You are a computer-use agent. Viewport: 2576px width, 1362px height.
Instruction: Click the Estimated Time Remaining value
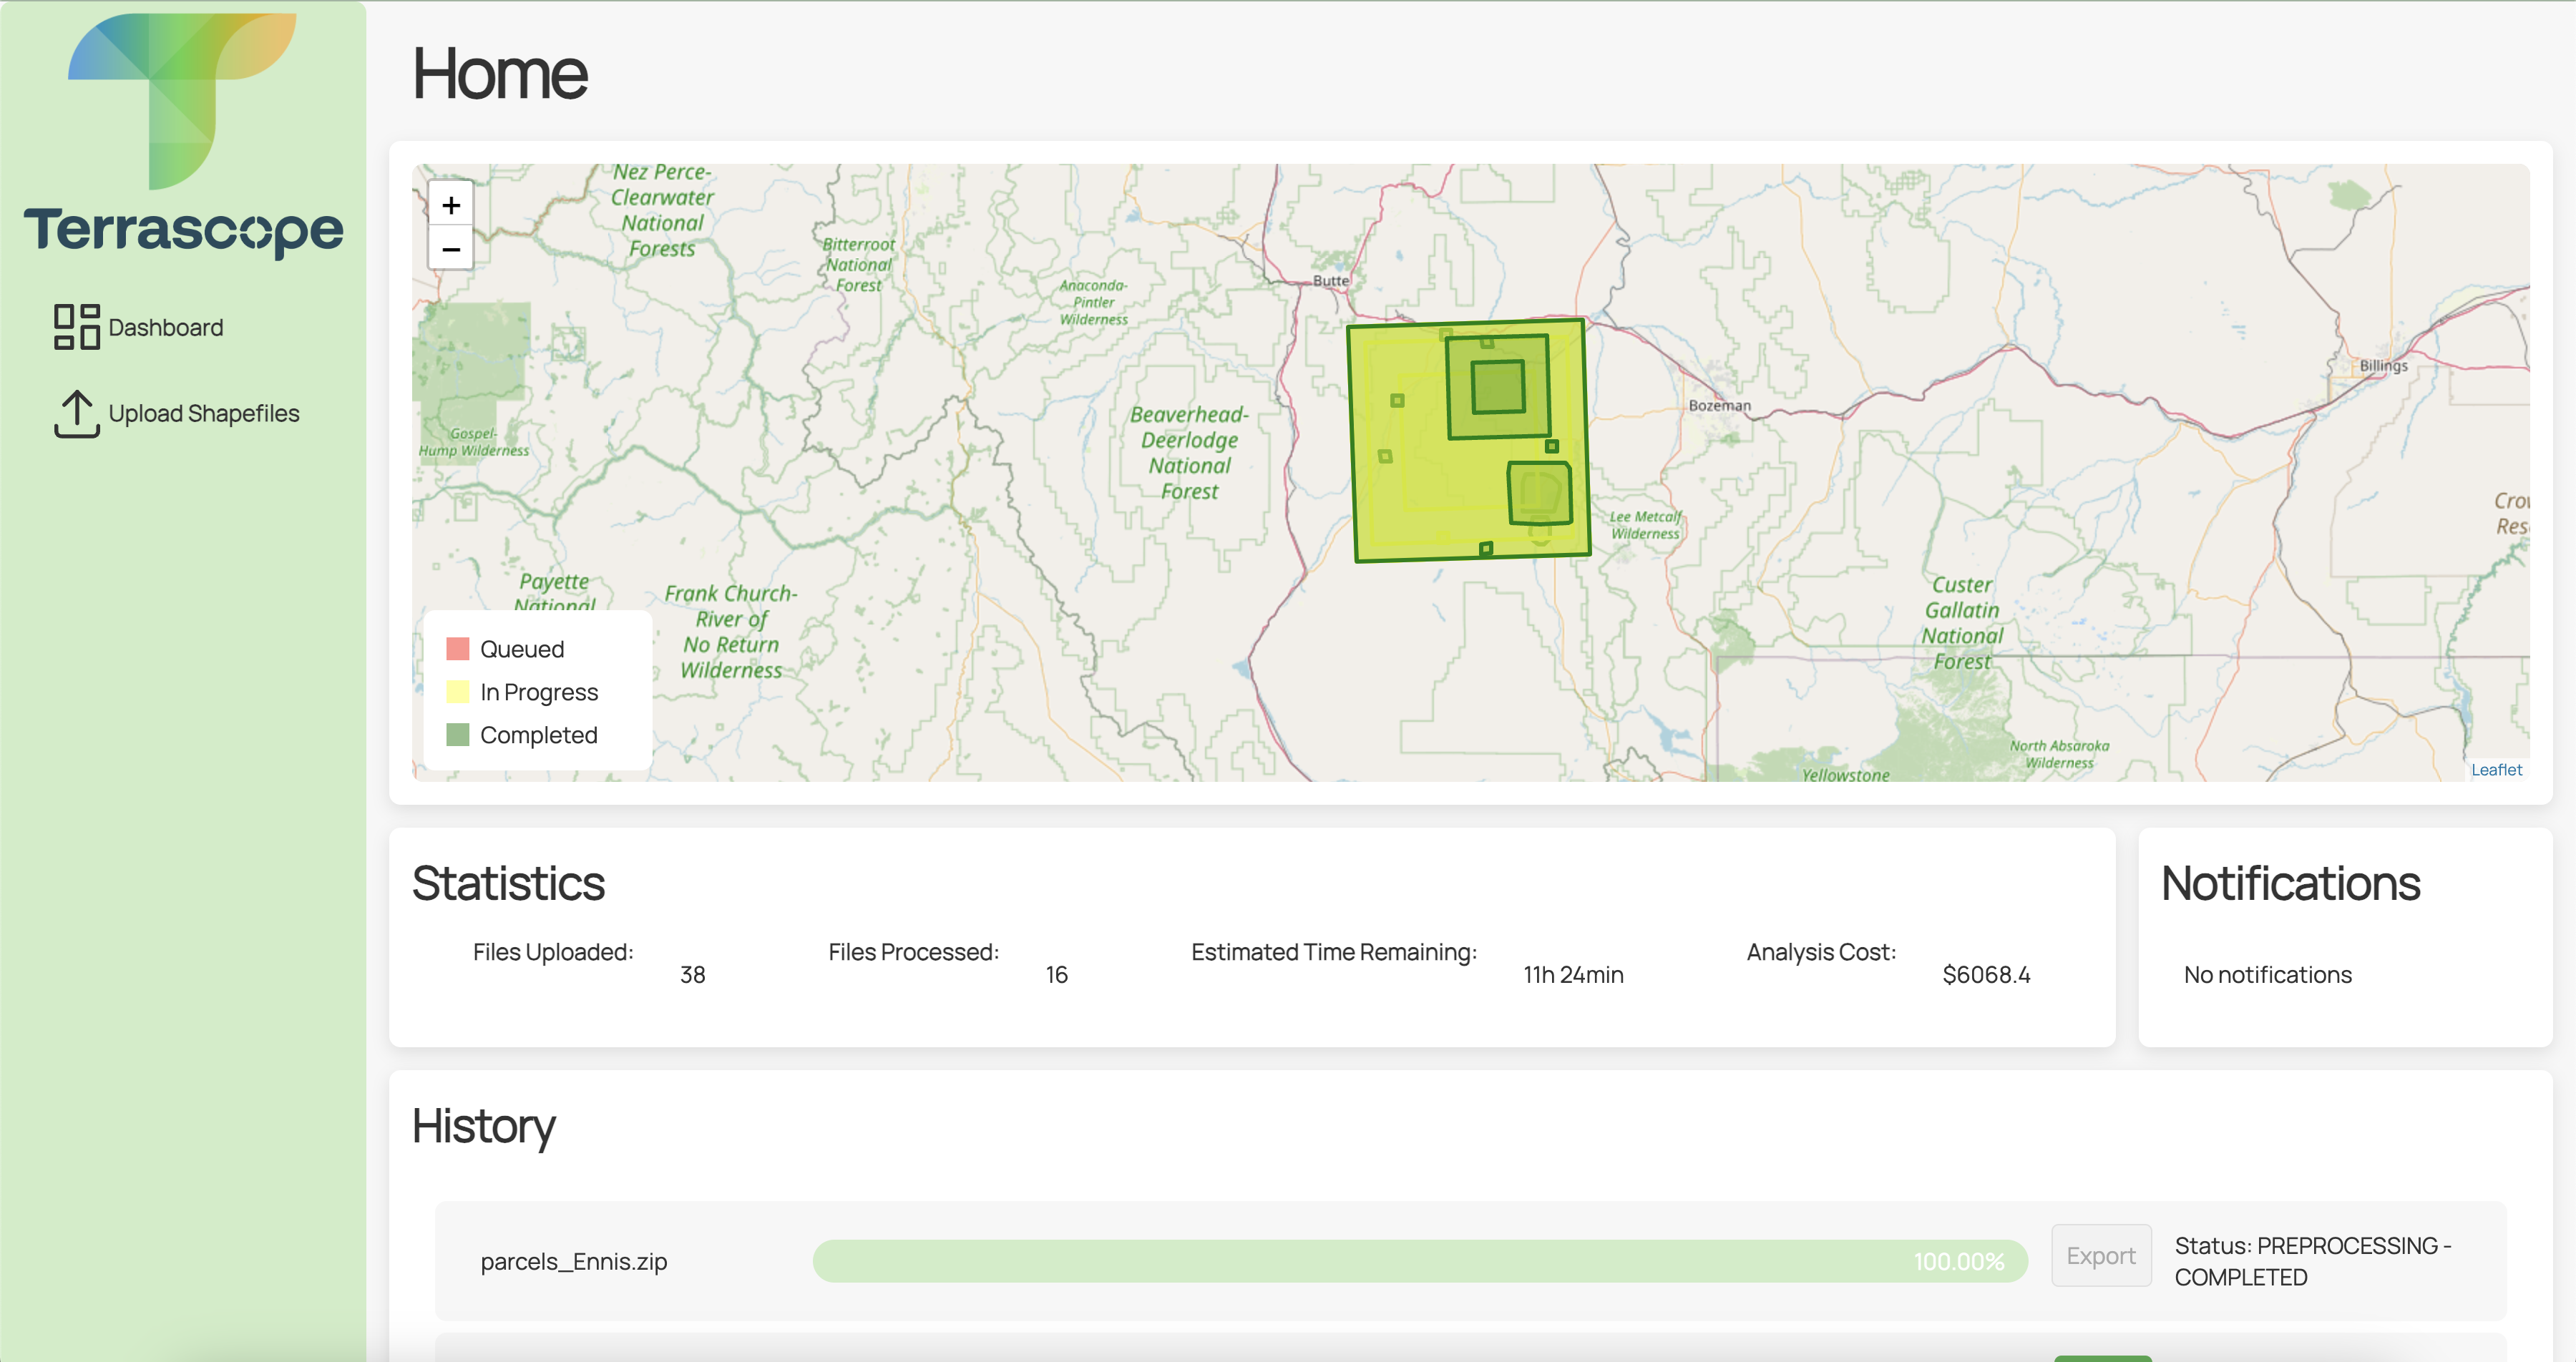(1573, 975)
